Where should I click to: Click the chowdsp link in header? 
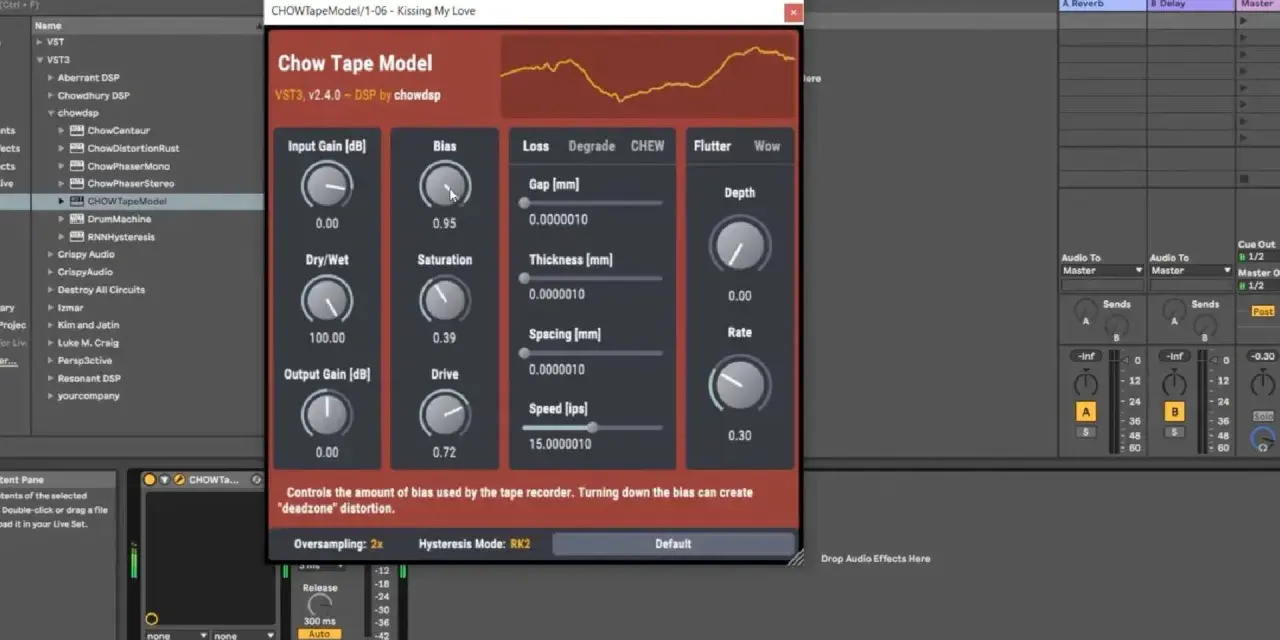click(x=417, y=96)
